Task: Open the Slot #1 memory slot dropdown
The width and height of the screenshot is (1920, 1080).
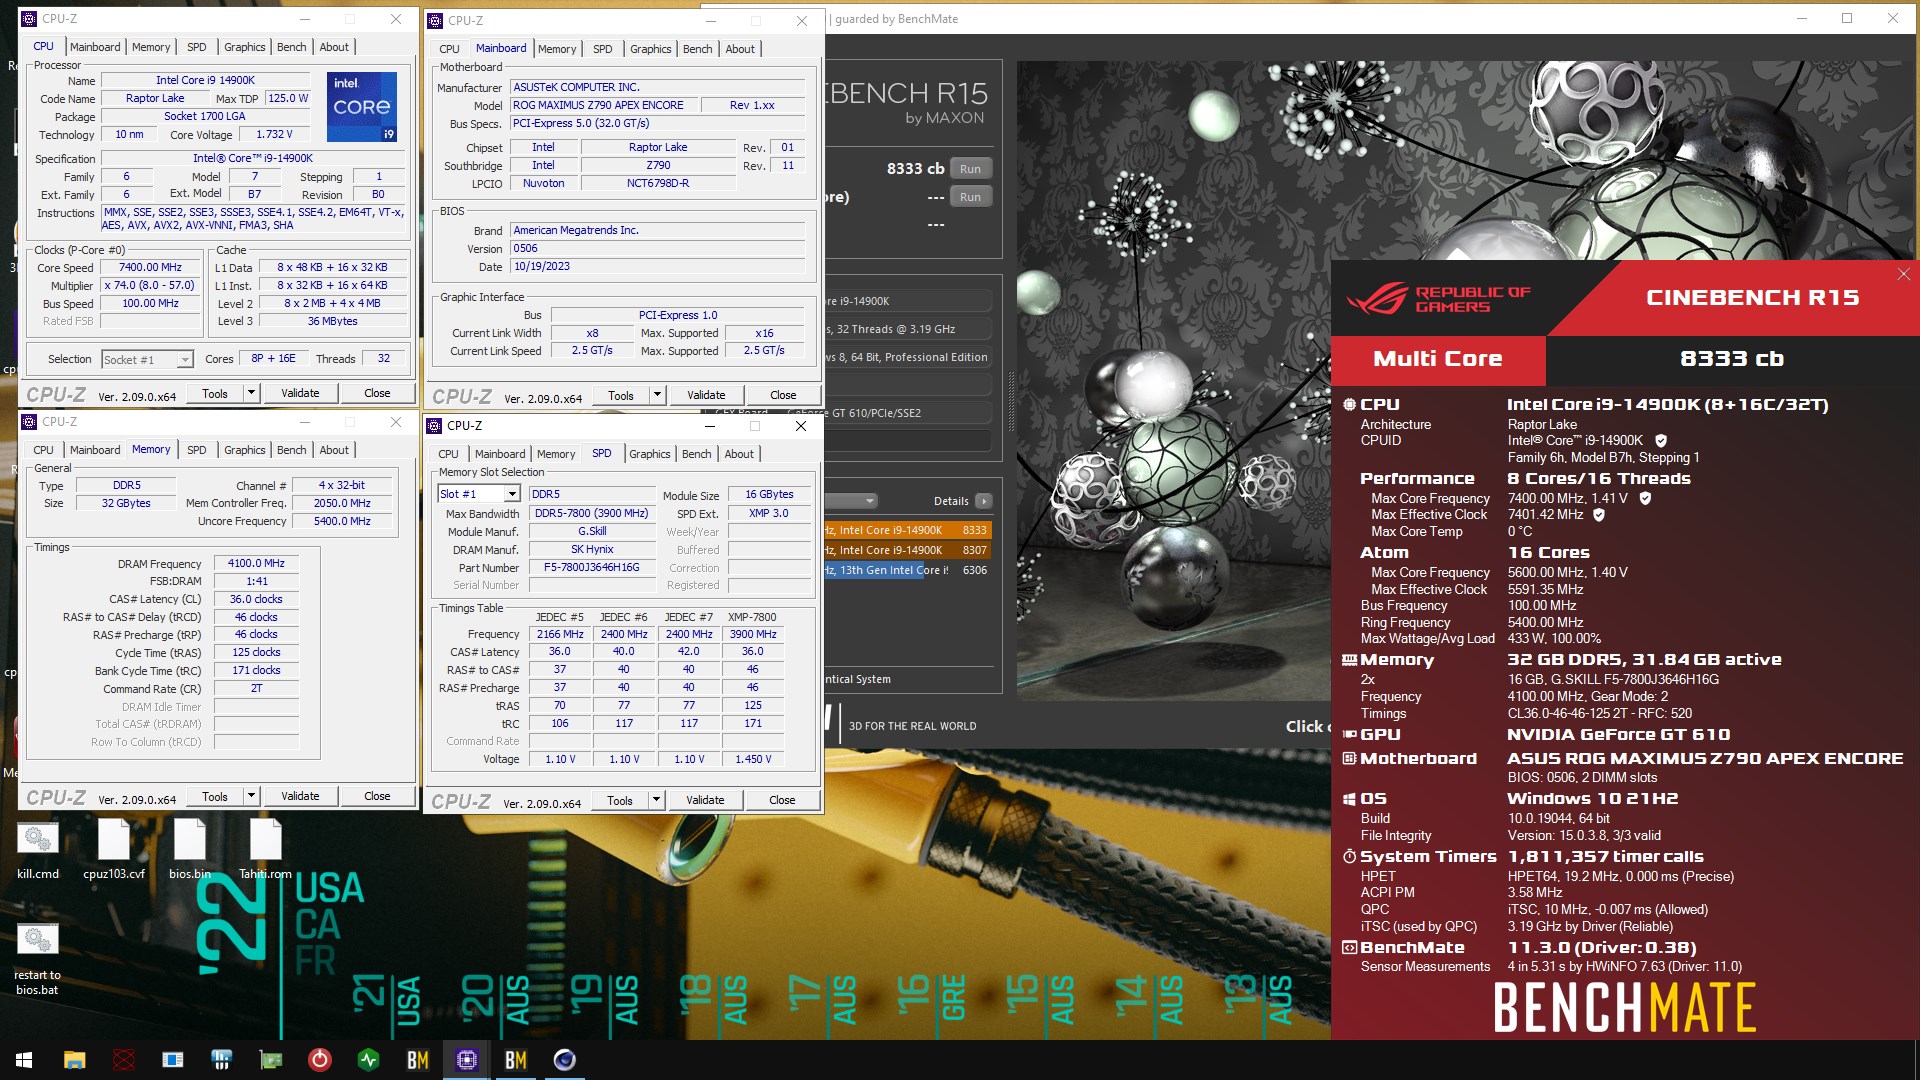Action: coord(512,495)
